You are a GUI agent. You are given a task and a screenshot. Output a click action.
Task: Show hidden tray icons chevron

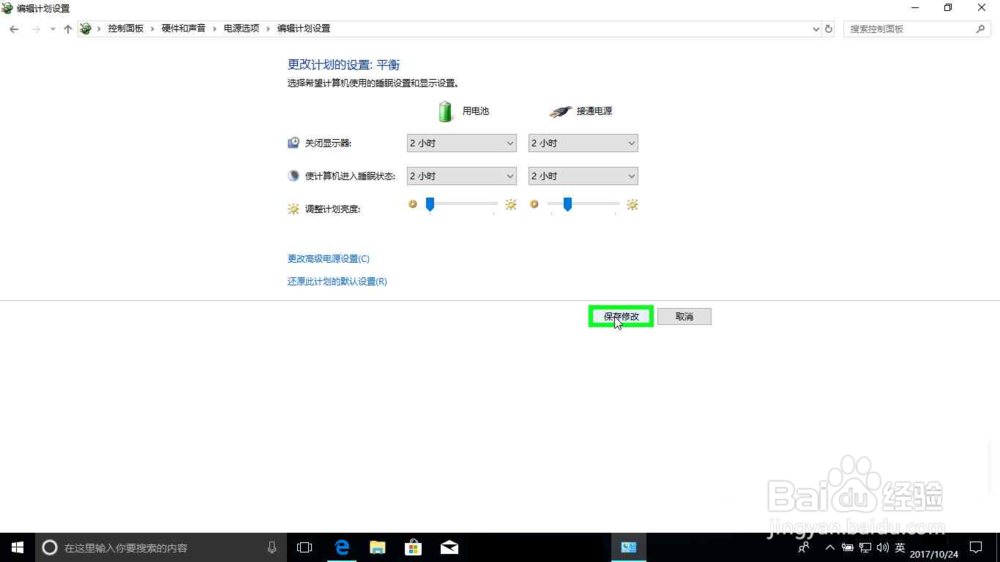tap(830, 547)
